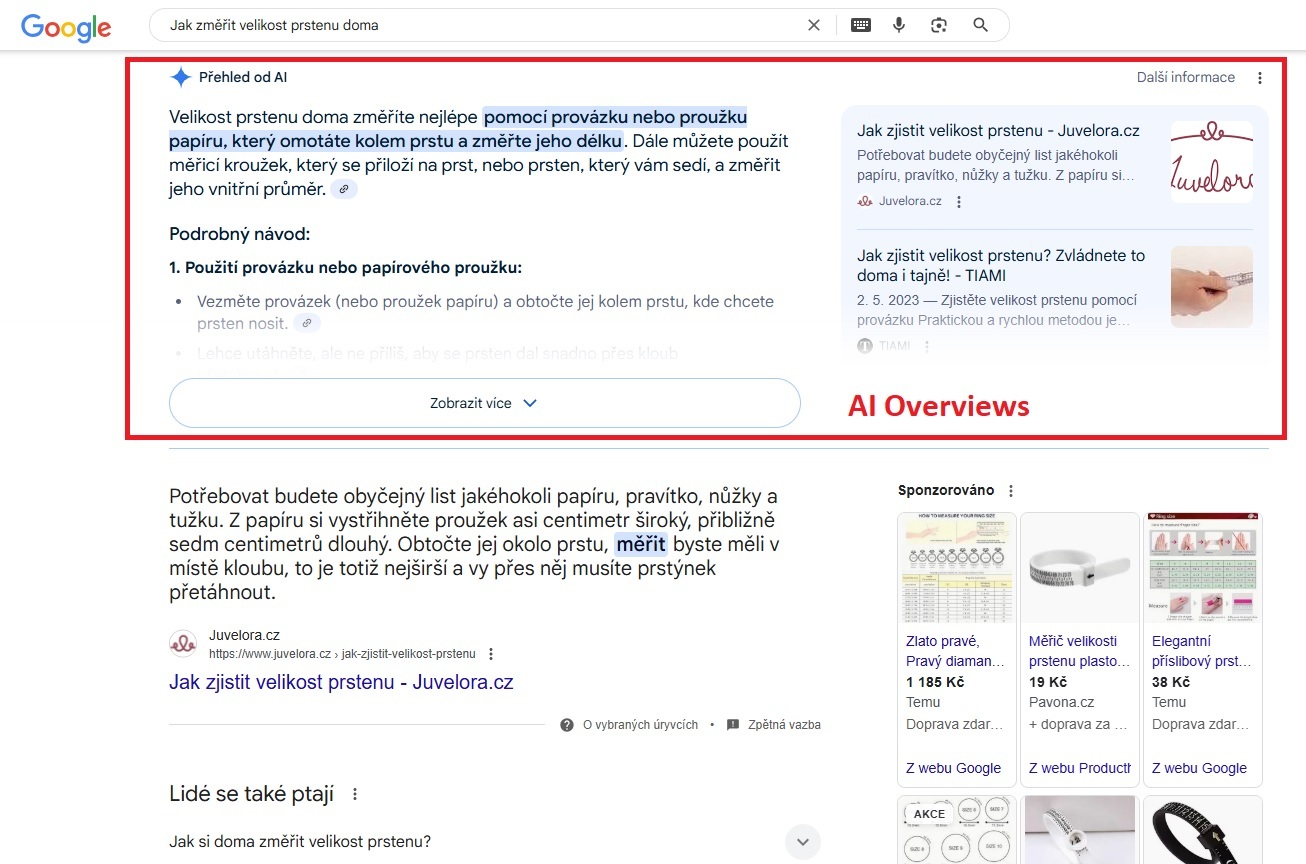Click the Google logo

click(x=66, y=26)
